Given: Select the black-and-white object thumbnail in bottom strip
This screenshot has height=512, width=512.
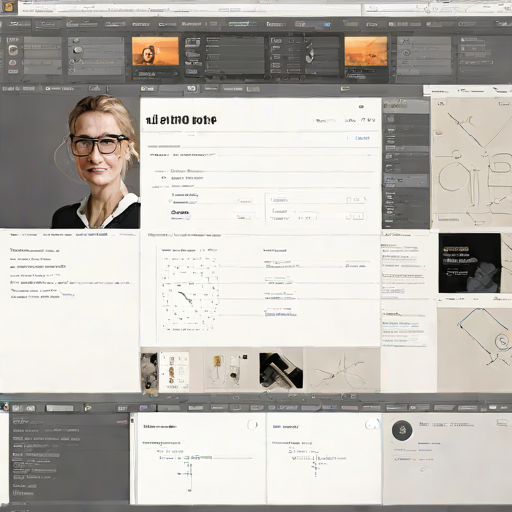Looking at the screenshot, I should (x=281, y=371).
